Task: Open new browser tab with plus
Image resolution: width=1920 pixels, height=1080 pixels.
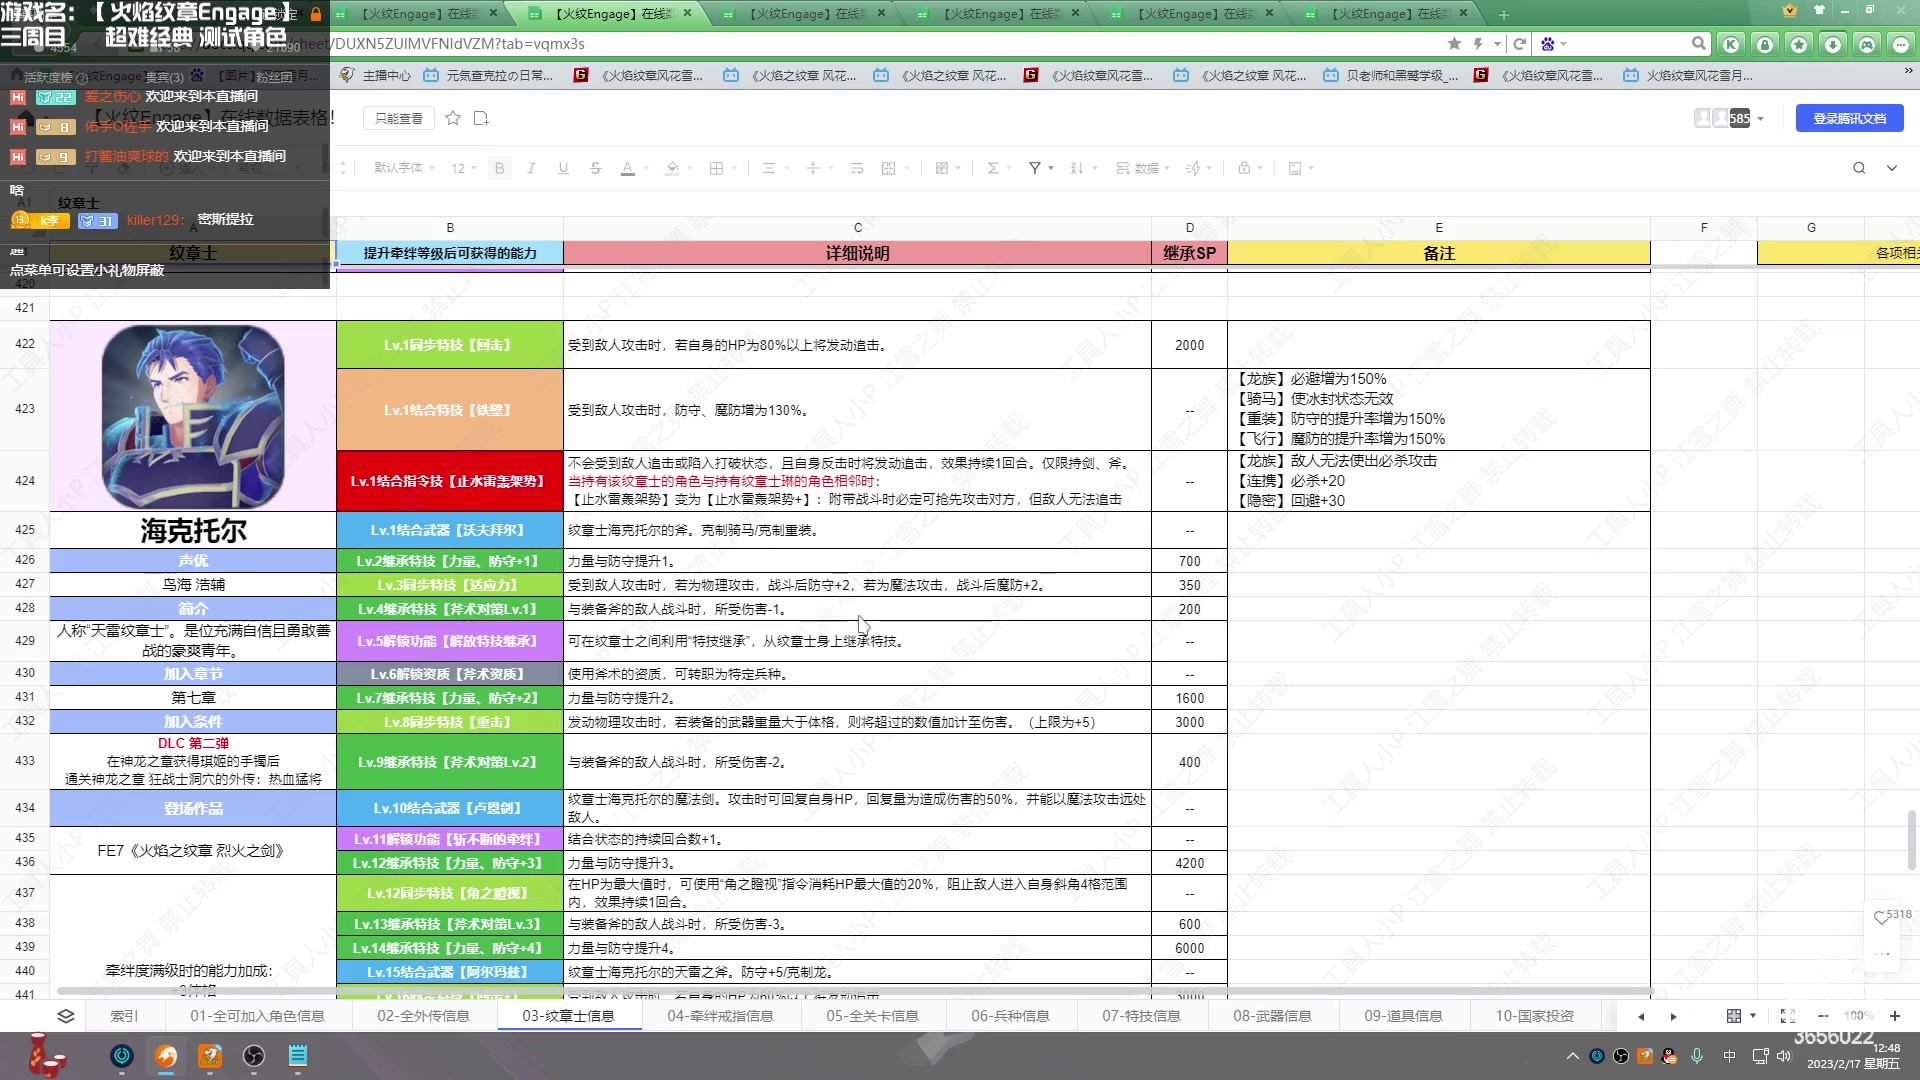Action: [x=1503, y=14]
